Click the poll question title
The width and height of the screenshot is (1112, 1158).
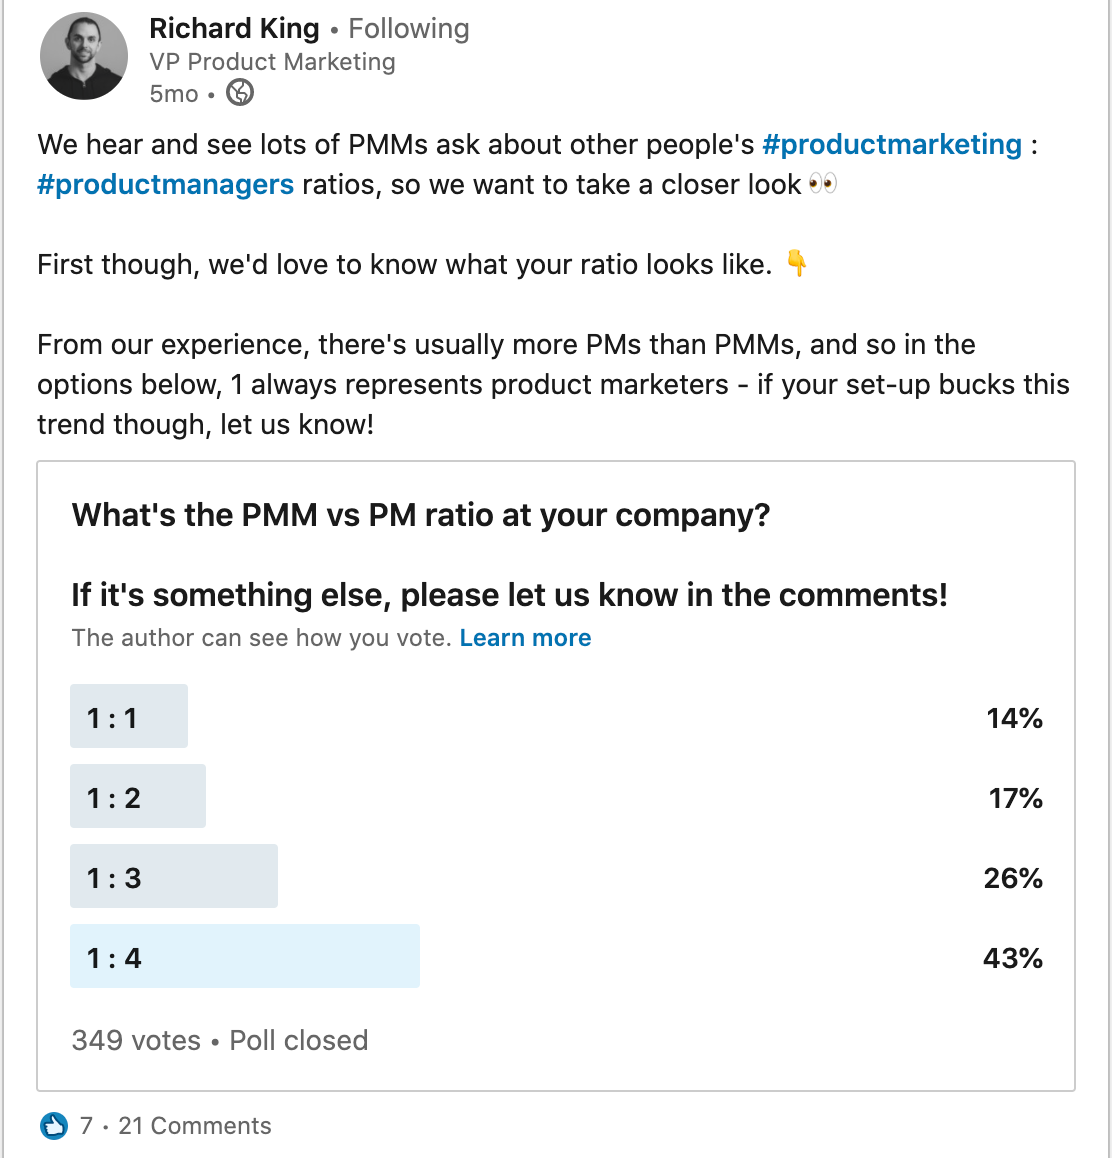click(x=421, y=515)
